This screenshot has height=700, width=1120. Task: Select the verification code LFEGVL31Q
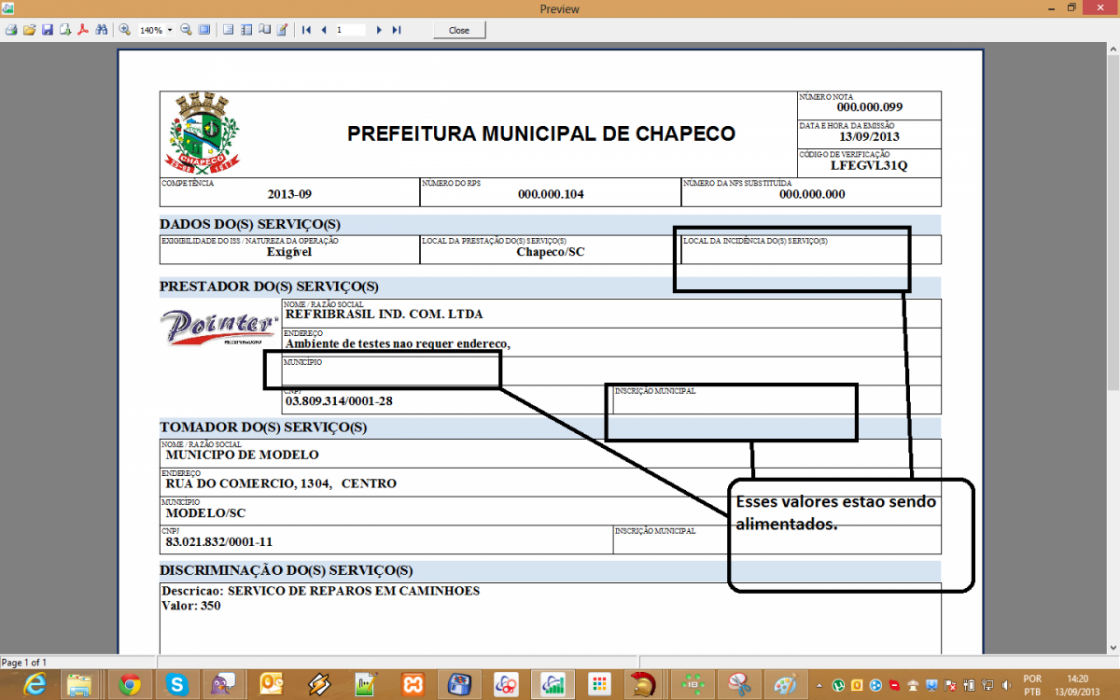pos(869,166)
